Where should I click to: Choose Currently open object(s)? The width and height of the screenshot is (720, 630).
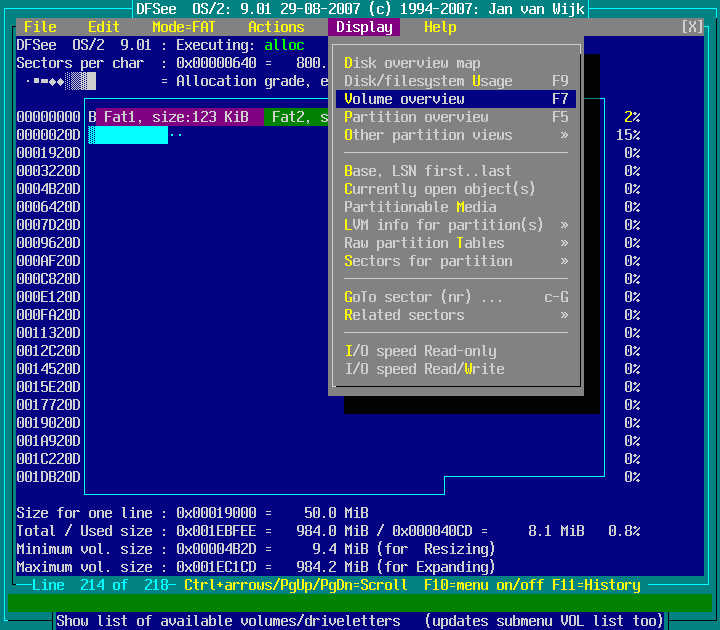(x=440, y=189)
